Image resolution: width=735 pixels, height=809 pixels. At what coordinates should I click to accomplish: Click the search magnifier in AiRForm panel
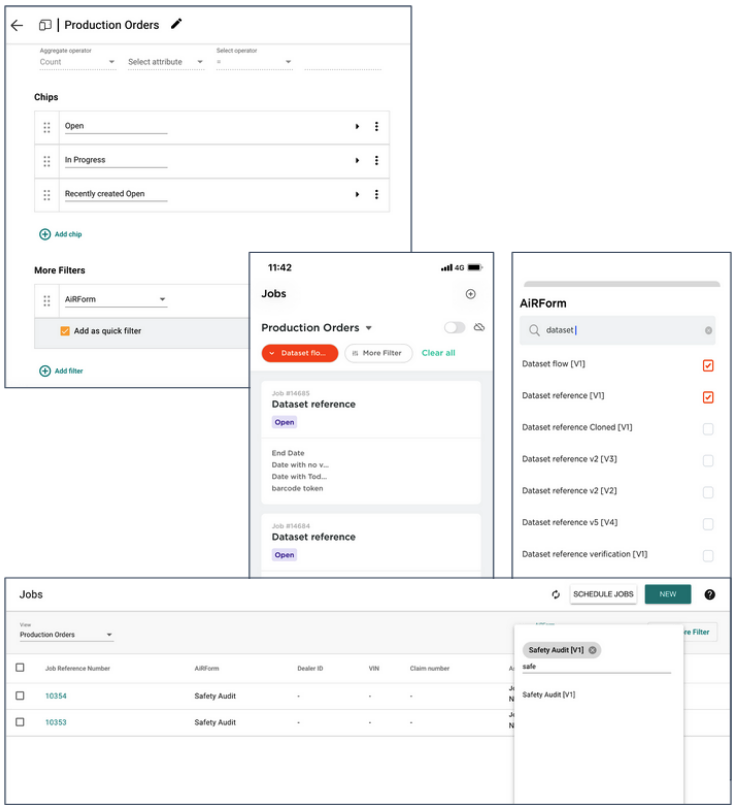point(534,330)
